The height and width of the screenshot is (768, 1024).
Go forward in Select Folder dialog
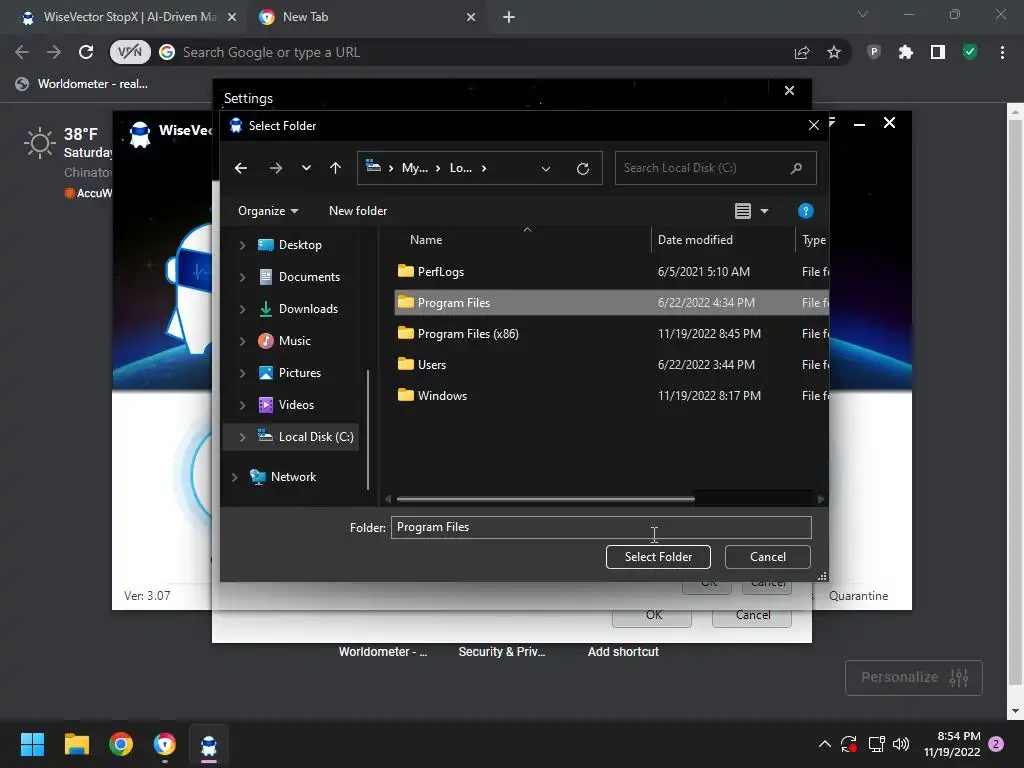[276, 168]
